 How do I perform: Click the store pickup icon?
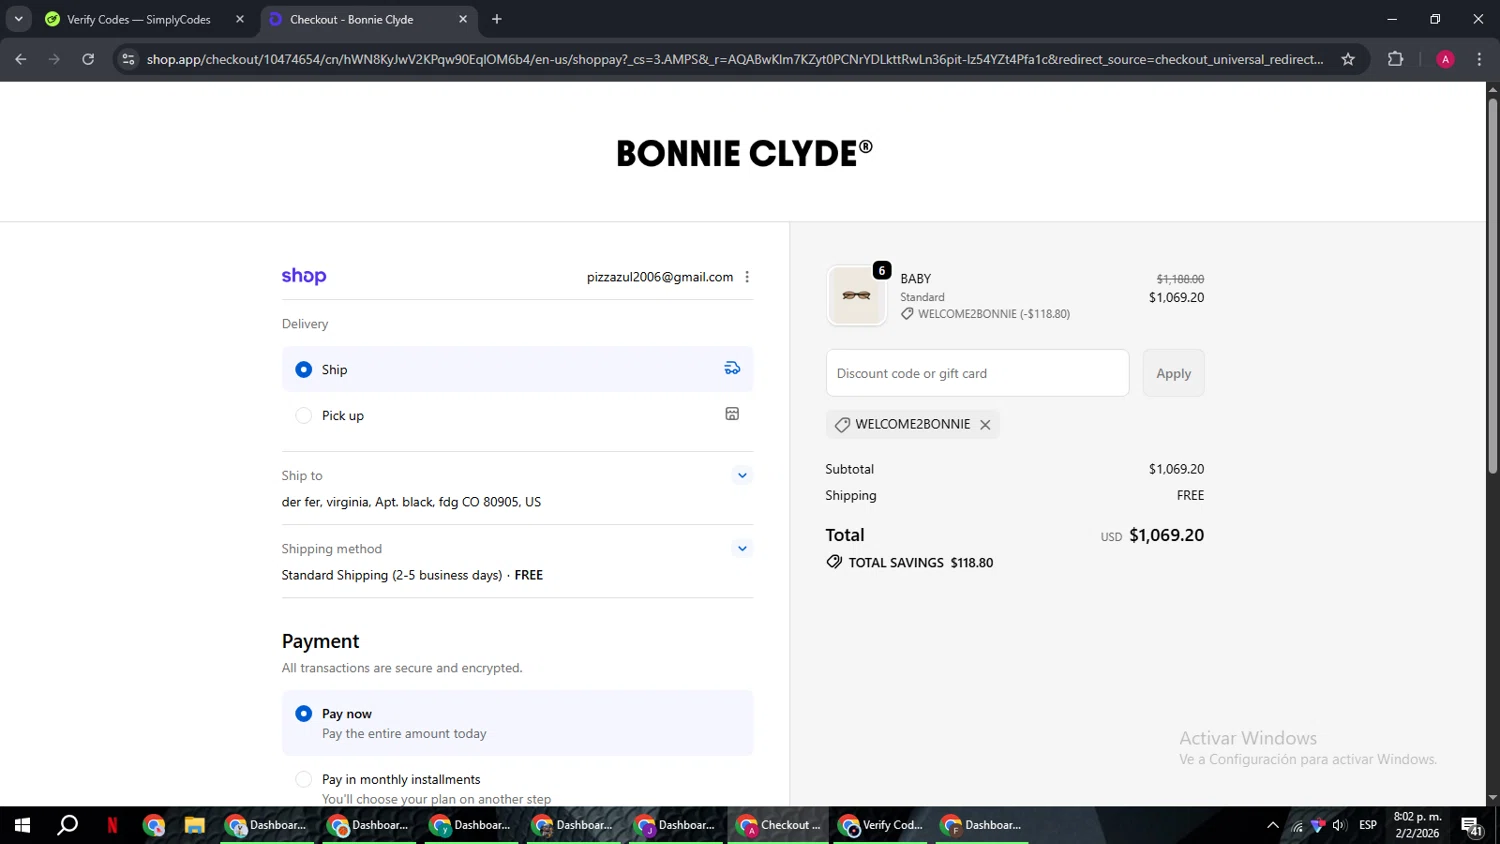(x=732, y=414)
